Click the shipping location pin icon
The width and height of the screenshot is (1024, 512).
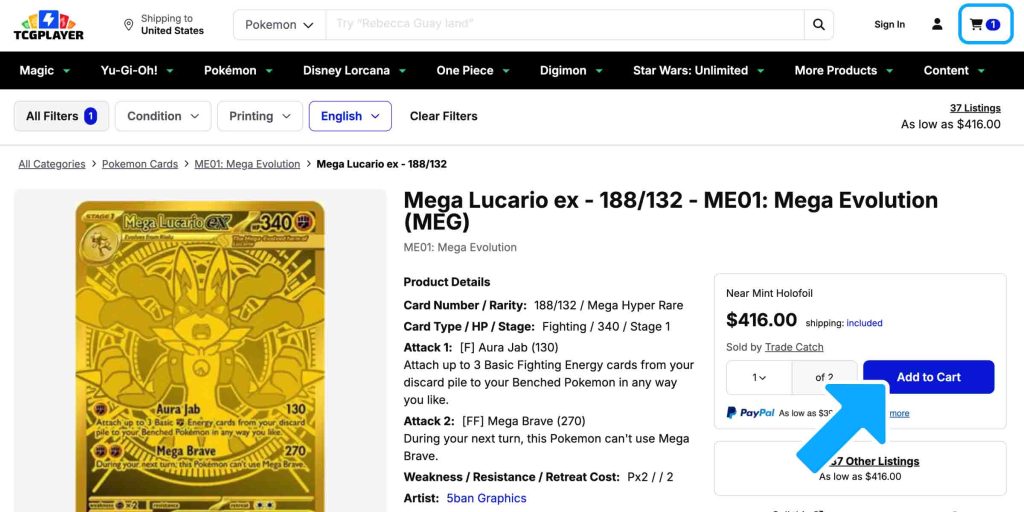129,25
